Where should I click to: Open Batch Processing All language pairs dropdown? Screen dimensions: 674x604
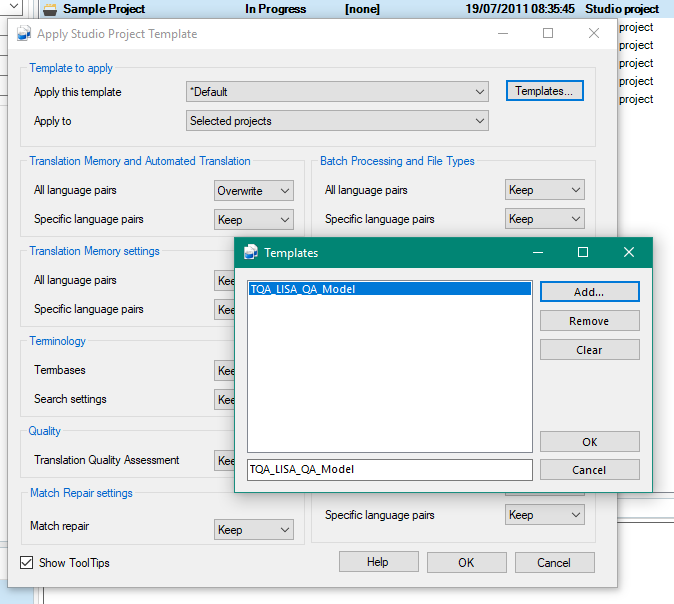(x=544, y=190)
